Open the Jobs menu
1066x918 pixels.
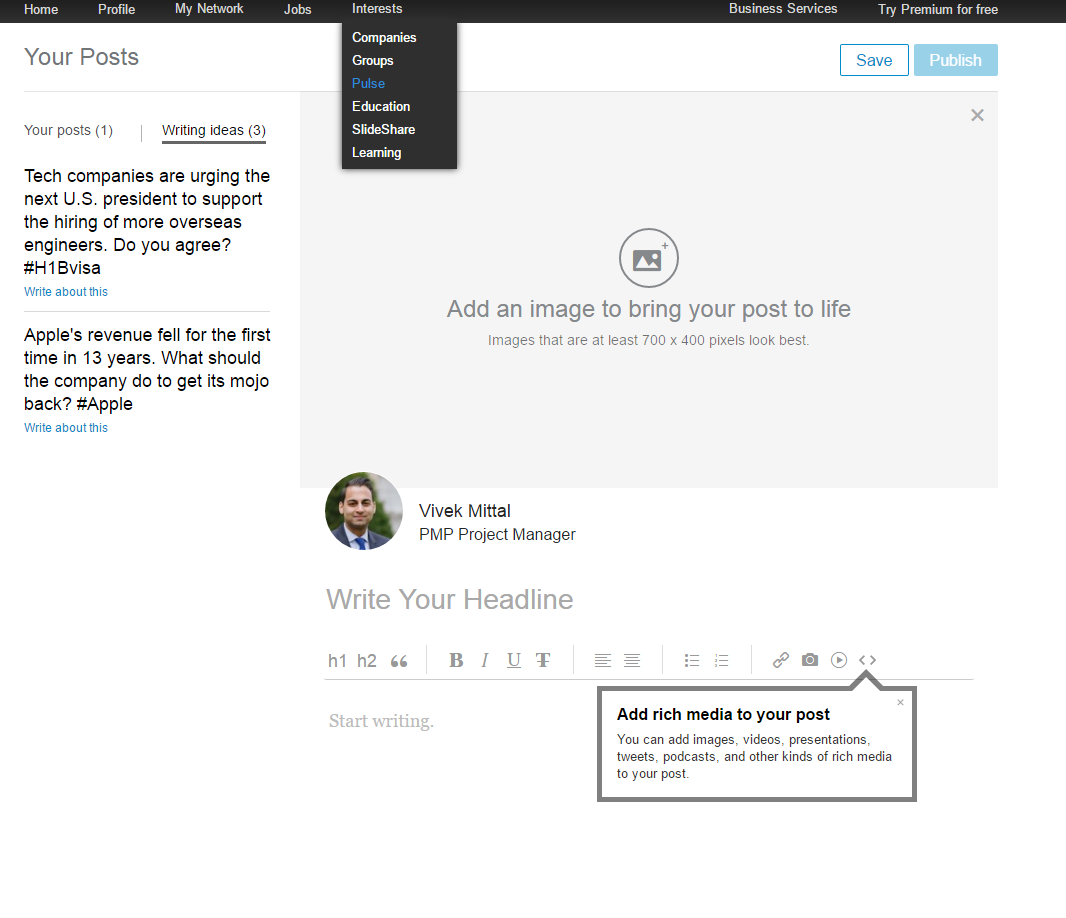click(297, 10)
